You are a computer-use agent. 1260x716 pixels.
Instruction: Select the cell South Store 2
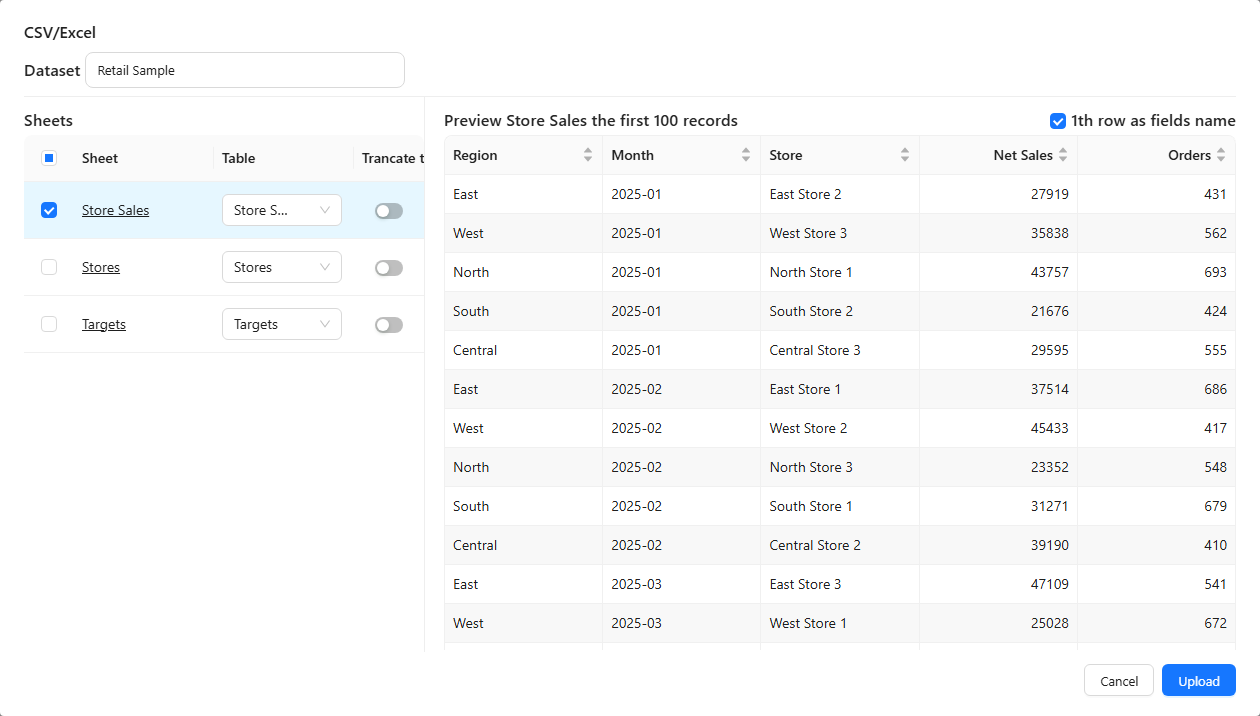tap(840, 311)
